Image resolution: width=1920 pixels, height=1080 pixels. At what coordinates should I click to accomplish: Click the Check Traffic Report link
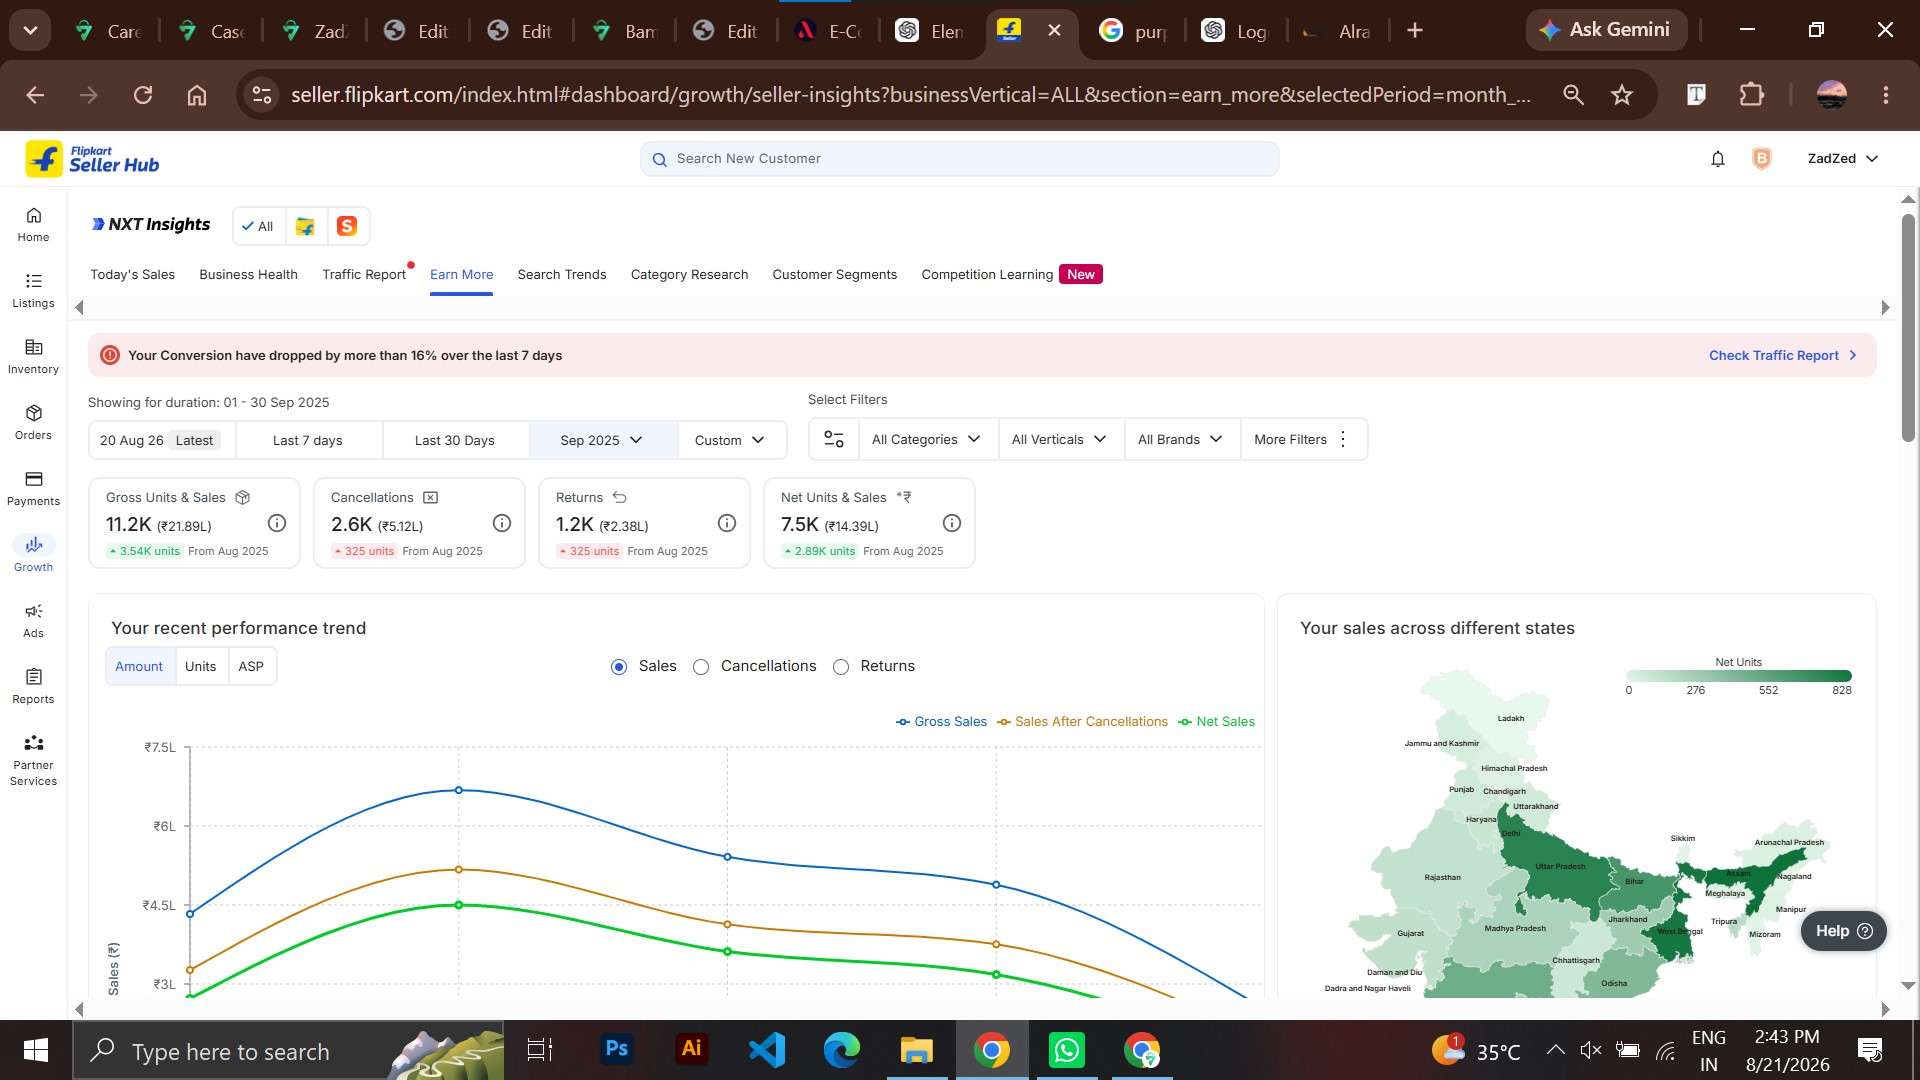(1783, 356)
